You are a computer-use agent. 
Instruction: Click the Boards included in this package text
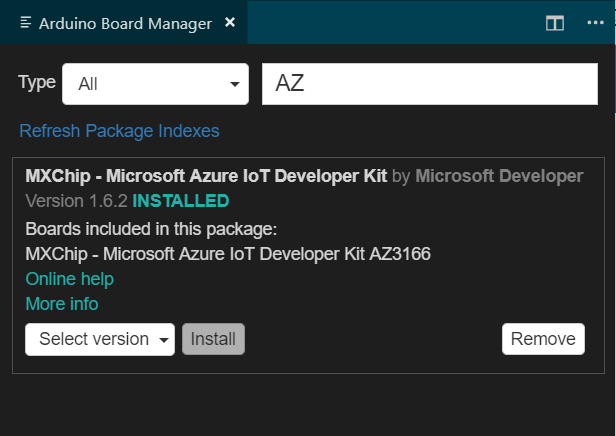[x=151, y=228]
